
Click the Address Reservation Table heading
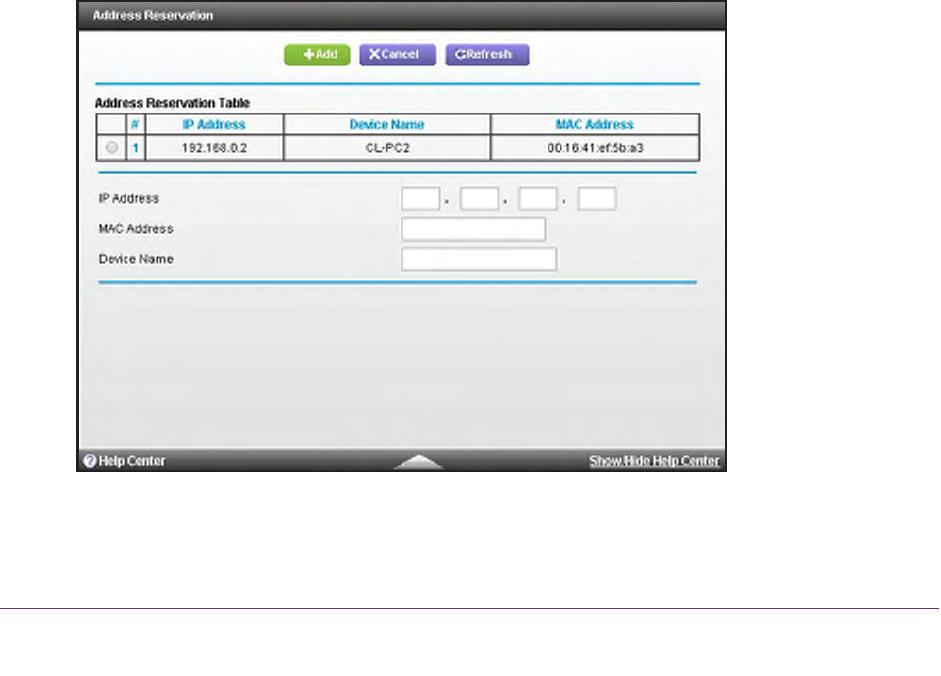coord(172,103)
